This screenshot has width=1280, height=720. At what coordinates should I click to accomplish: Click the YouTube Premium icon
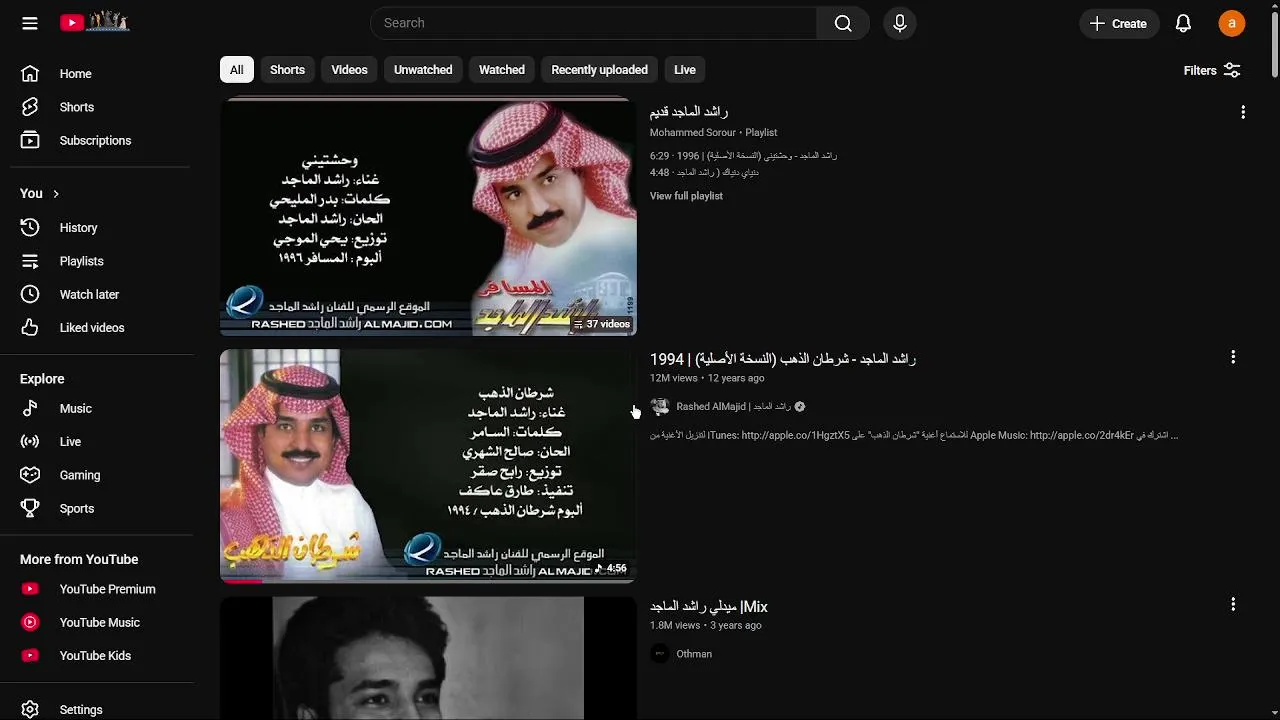pos(30,589)
